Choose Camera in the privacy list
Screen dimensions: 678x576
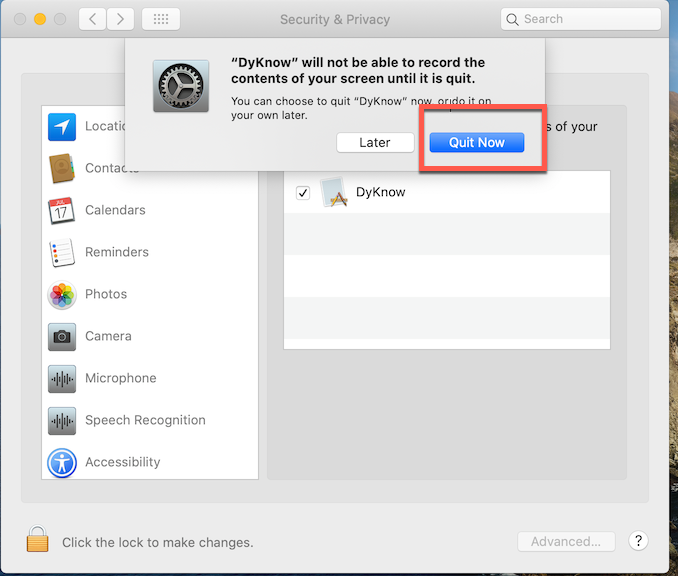pyautogui.click(x=108, y=336)
